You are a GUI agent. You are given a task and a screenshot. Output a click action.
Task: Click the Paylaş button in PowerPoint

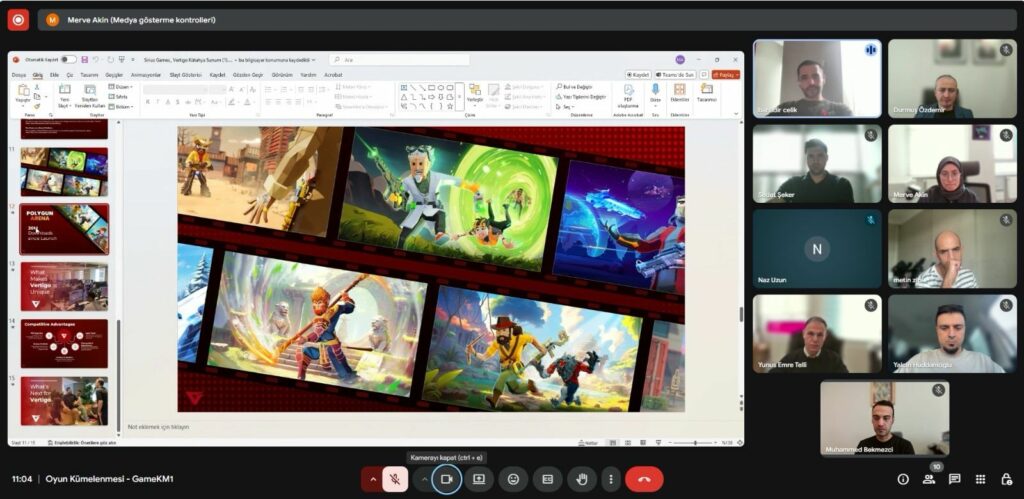point(725,74)
